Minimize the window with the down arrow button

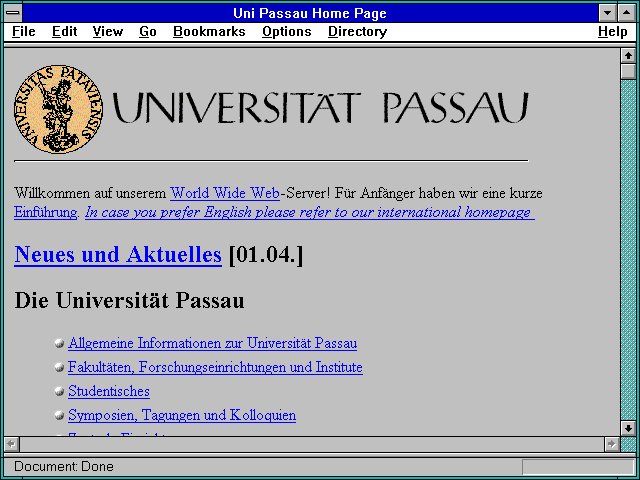(x=607, y=13)
